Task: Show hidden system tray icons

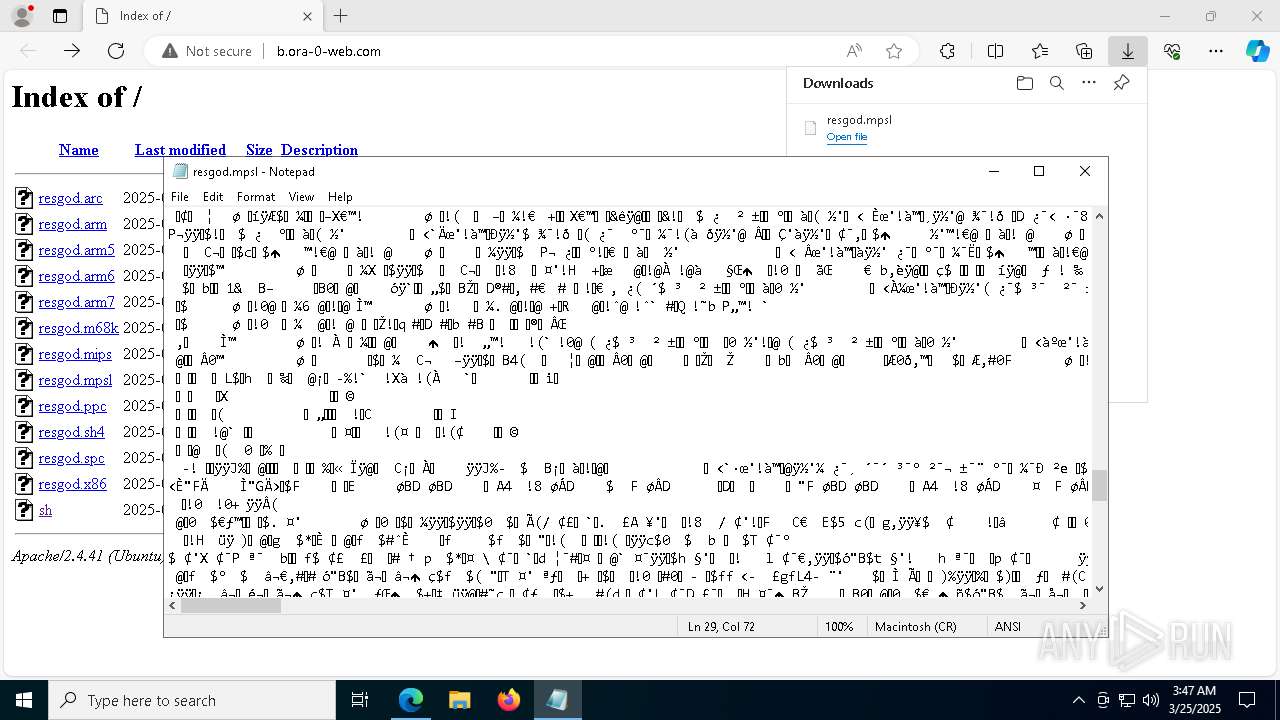Action: [1078, 700]
